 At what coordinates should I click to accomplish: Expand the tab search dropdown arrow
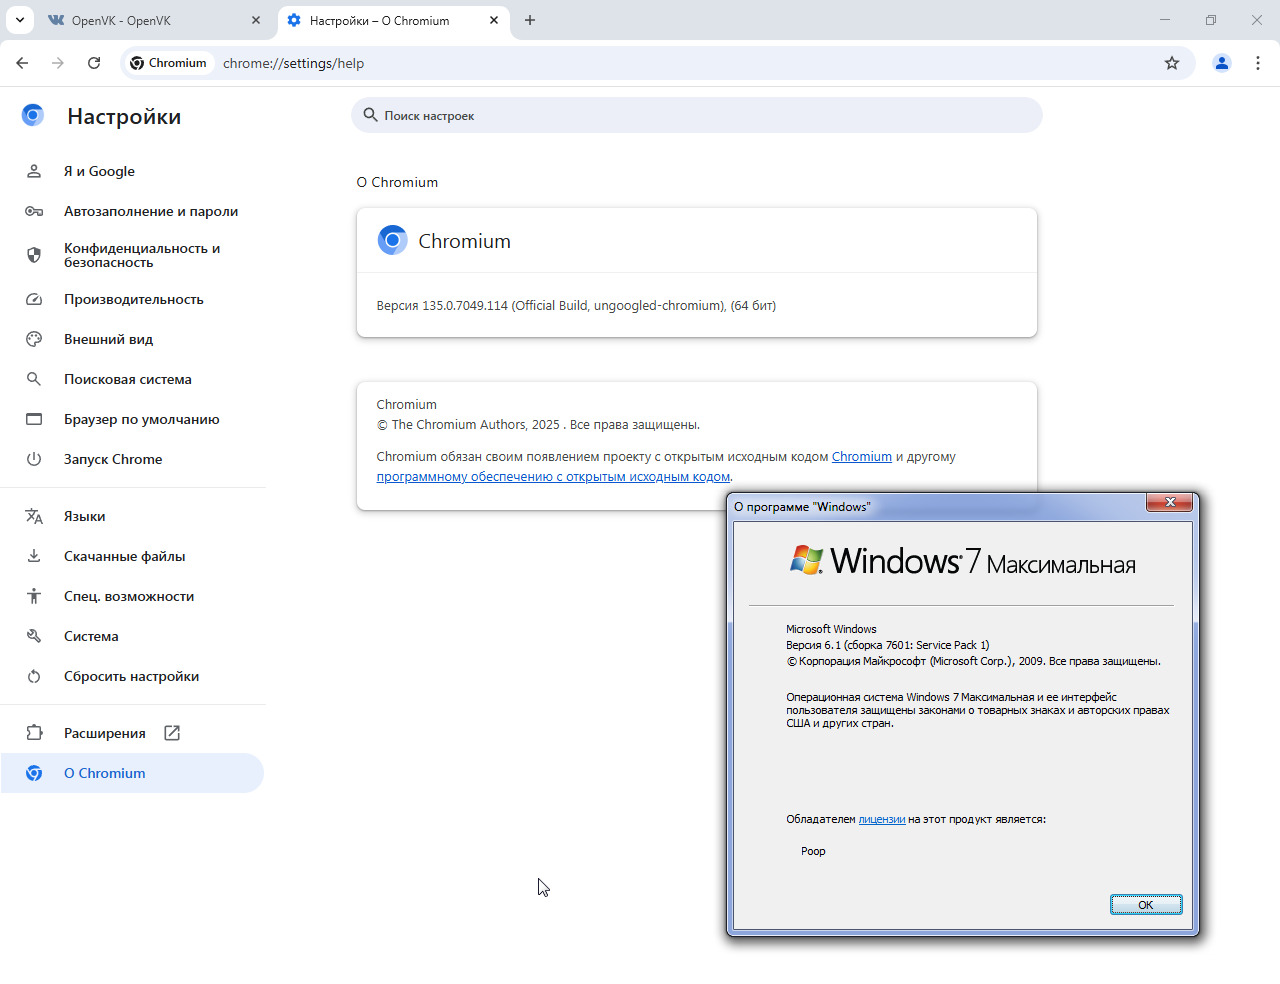[20, 20]
